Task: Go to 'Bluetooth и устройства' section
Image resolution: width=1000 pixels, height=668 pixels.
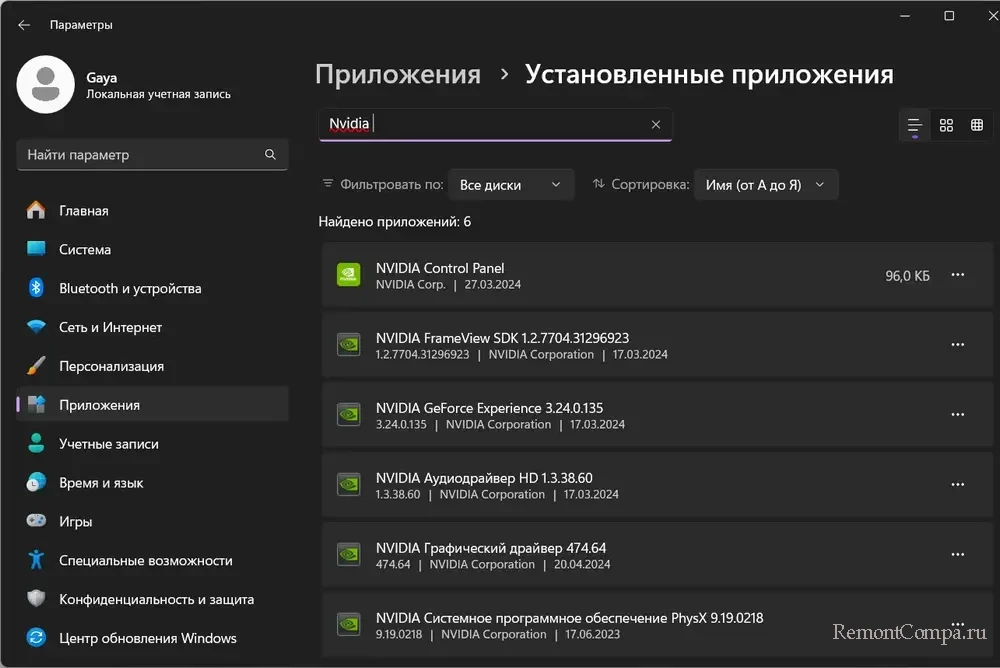Action: click(130, 289)
